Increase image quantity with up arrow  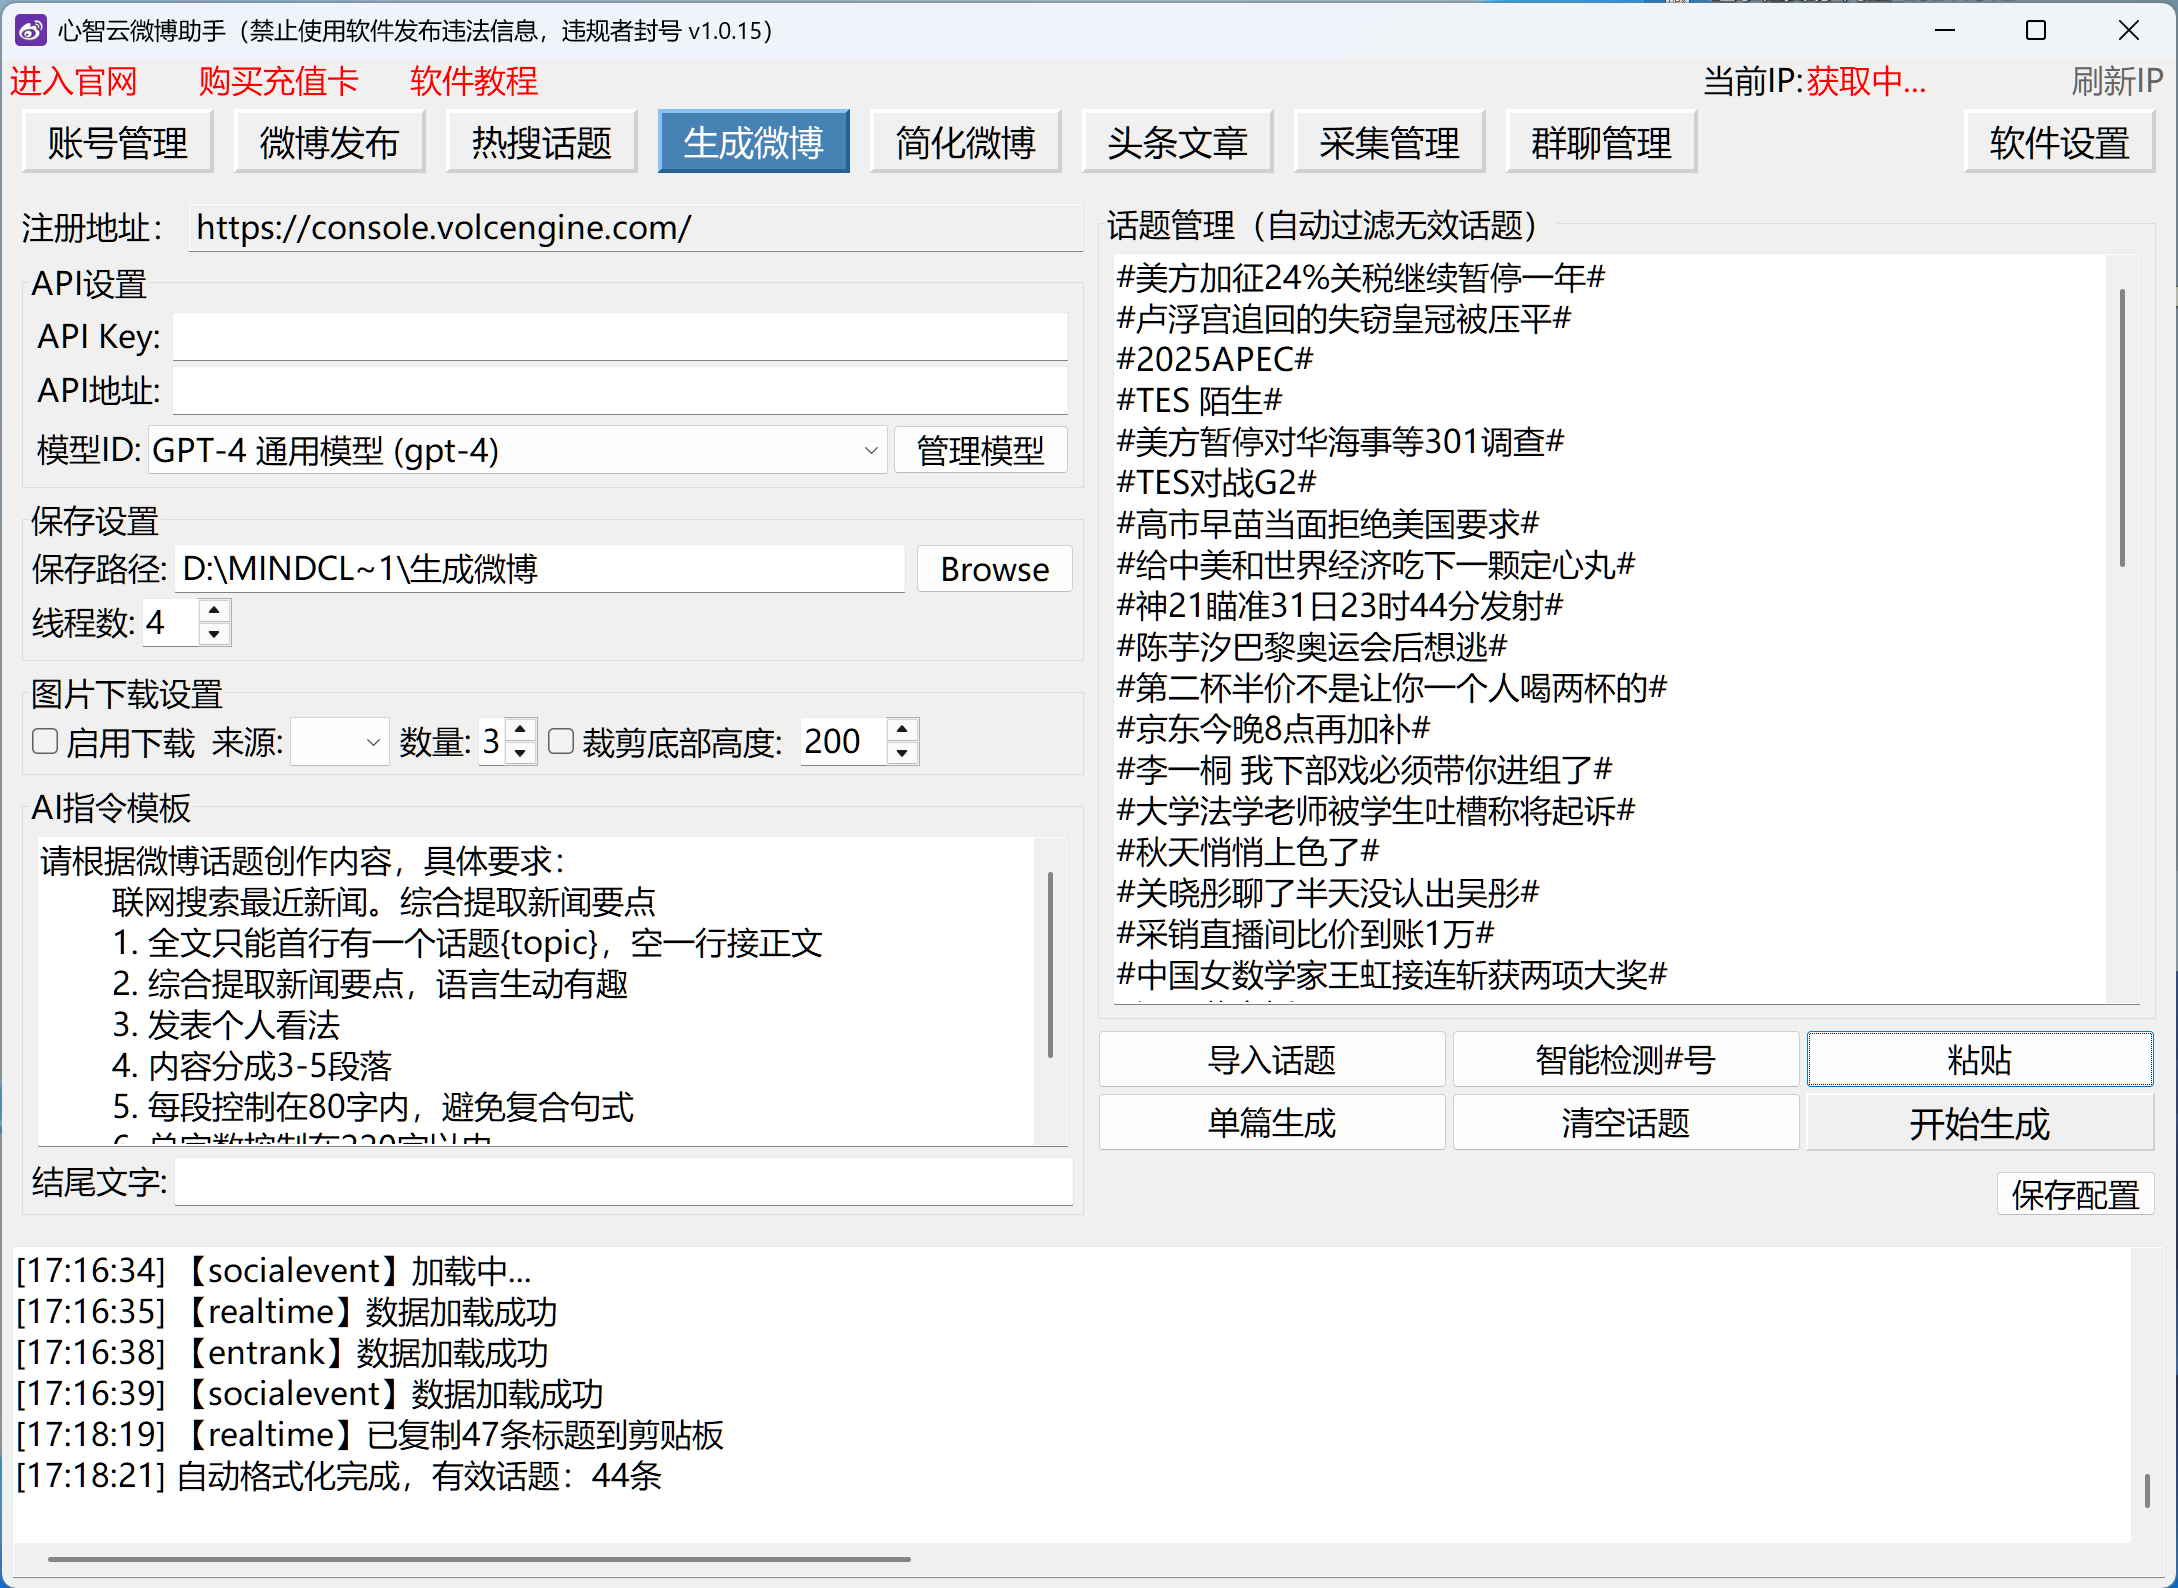pos(520,730)
